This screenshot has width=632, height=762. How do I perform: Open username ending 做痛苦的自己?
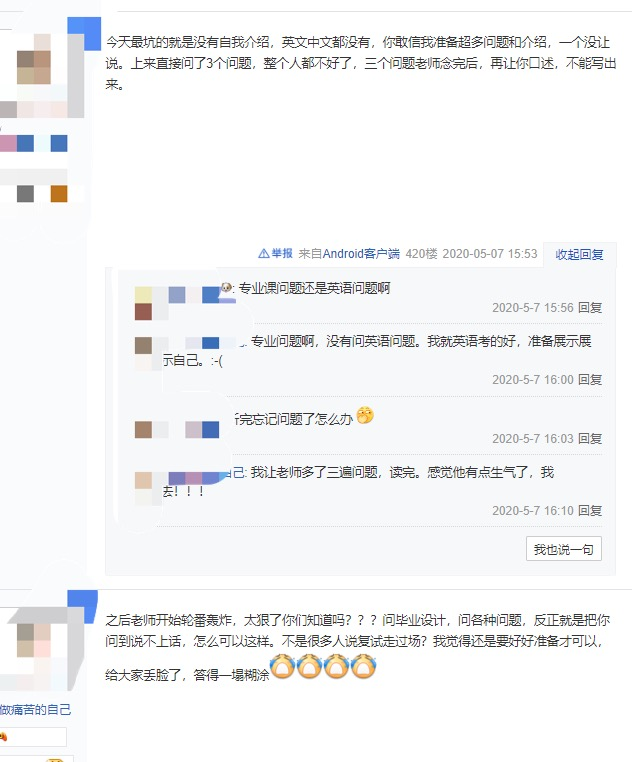tap(35, 710)
